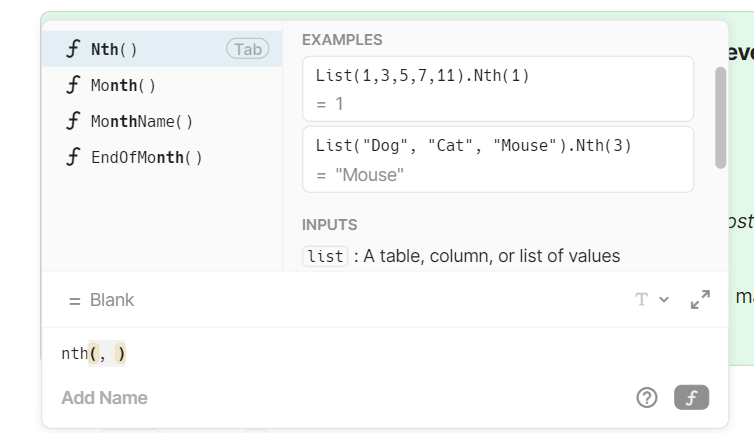This screenshot has height=433, width=754.
Task: Click the List(1,3,5,7,11).Nth(1) example
Action: [497, 89]
